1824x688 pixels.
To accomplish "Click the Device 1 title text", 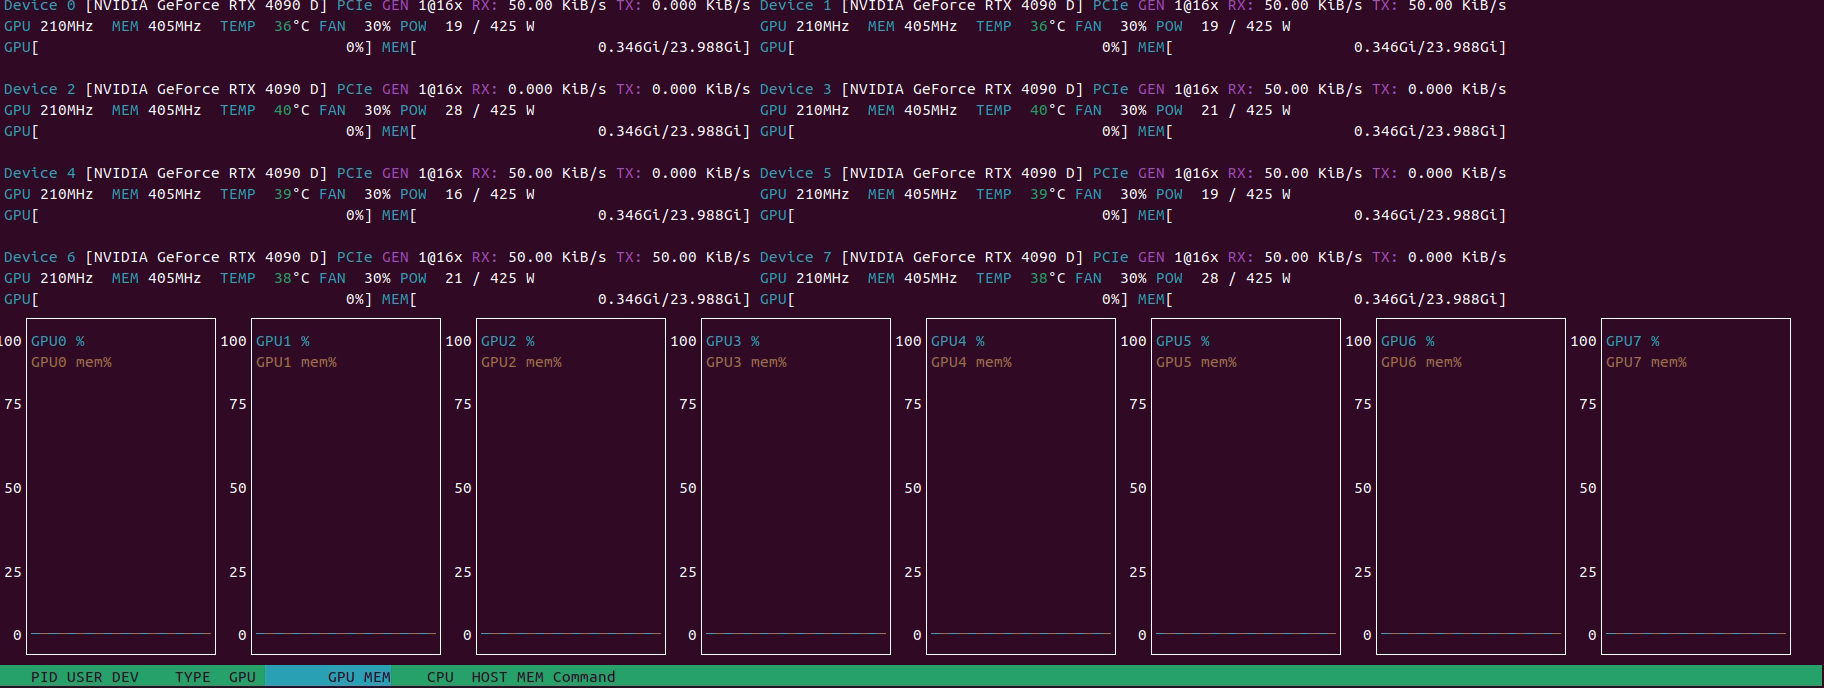I will [796, 6].
